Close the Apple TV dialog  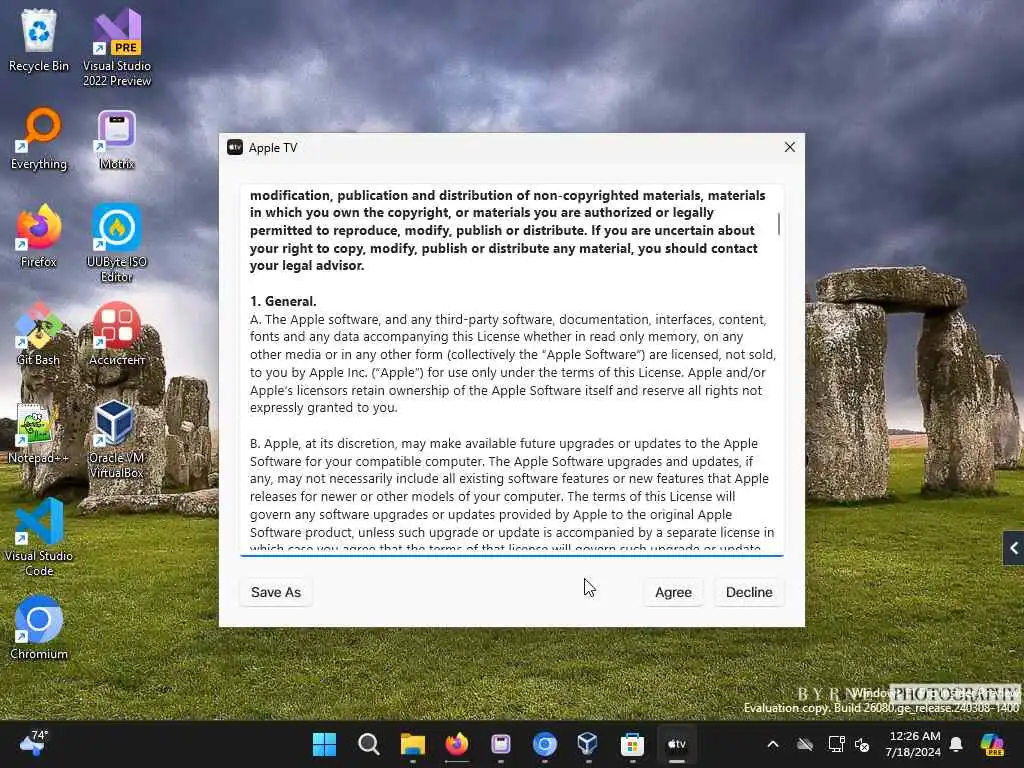click(790, 147)
